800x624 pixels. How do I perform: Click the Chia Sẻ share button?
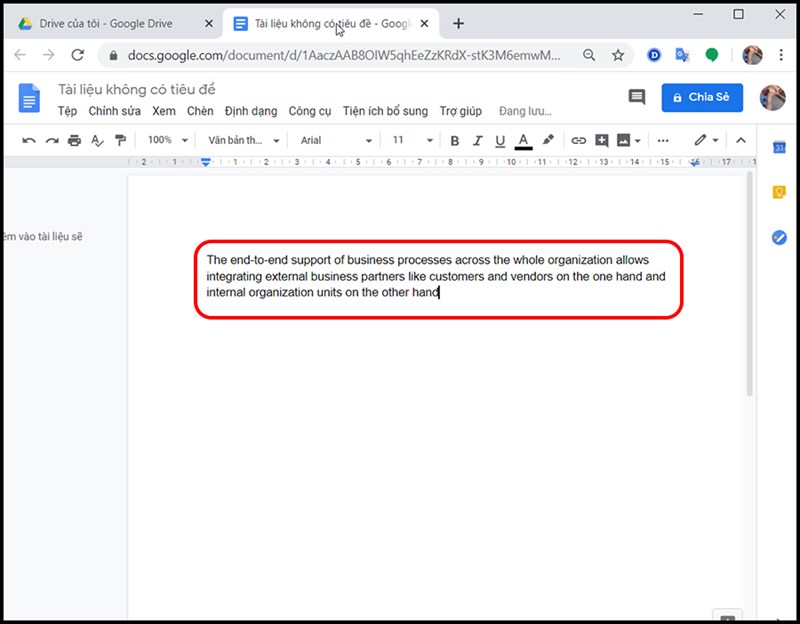pos(702,97)
